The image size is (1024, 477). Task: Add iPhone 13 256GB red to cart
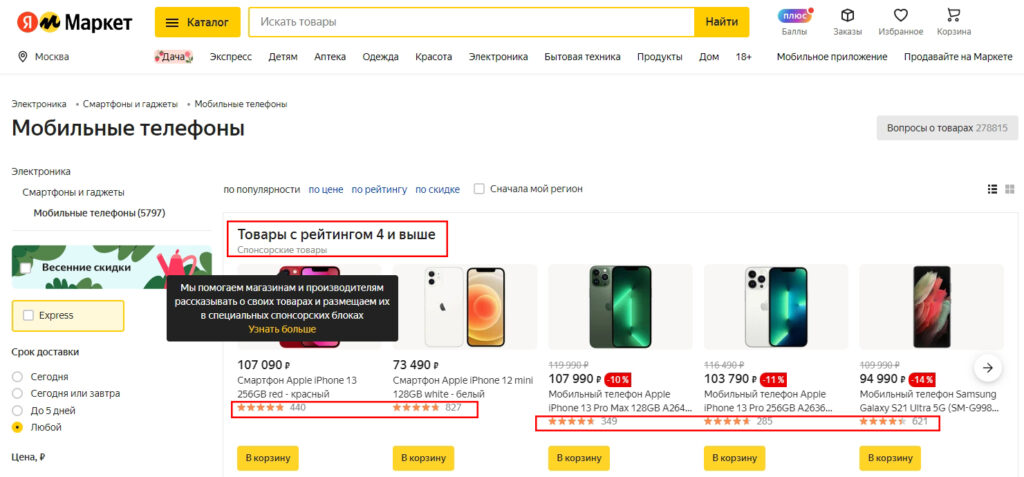coord(268,458)
